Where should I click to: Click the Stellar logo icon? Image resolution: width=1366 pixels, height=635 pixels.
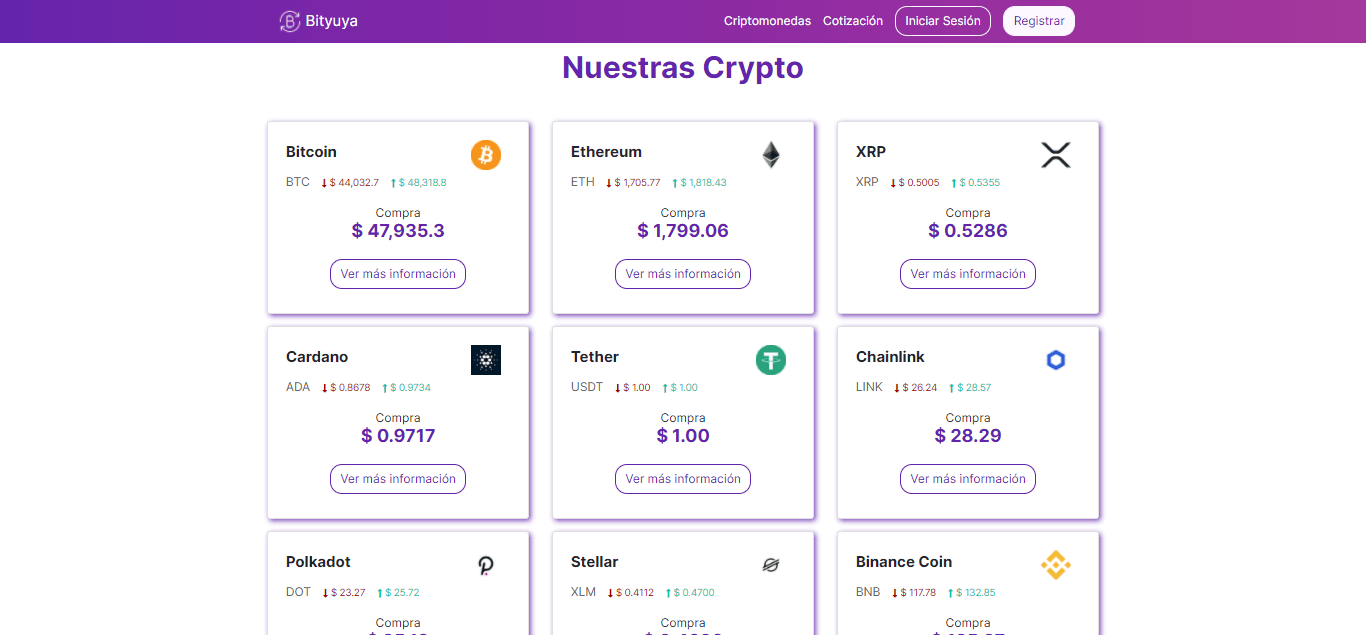click(771, 566)
